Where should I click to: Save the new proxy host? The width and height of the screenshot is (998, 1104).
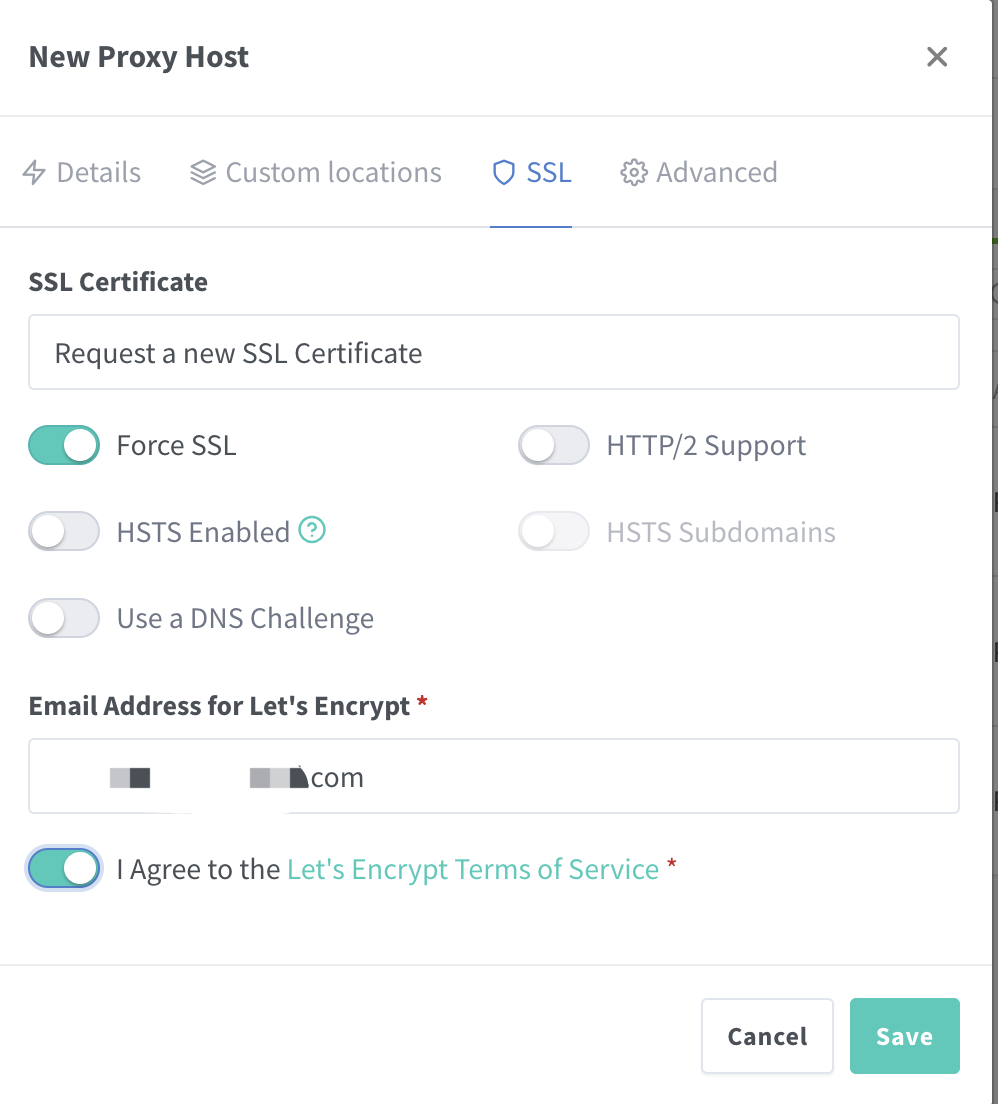[x=904, y=1036]
